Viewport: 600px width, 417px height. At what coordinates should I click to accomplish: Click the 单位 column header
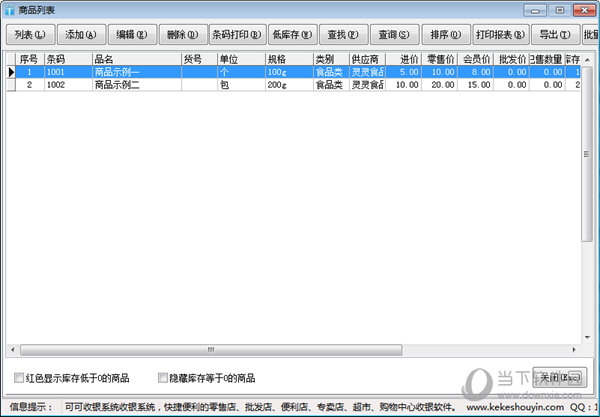(241, 59)
